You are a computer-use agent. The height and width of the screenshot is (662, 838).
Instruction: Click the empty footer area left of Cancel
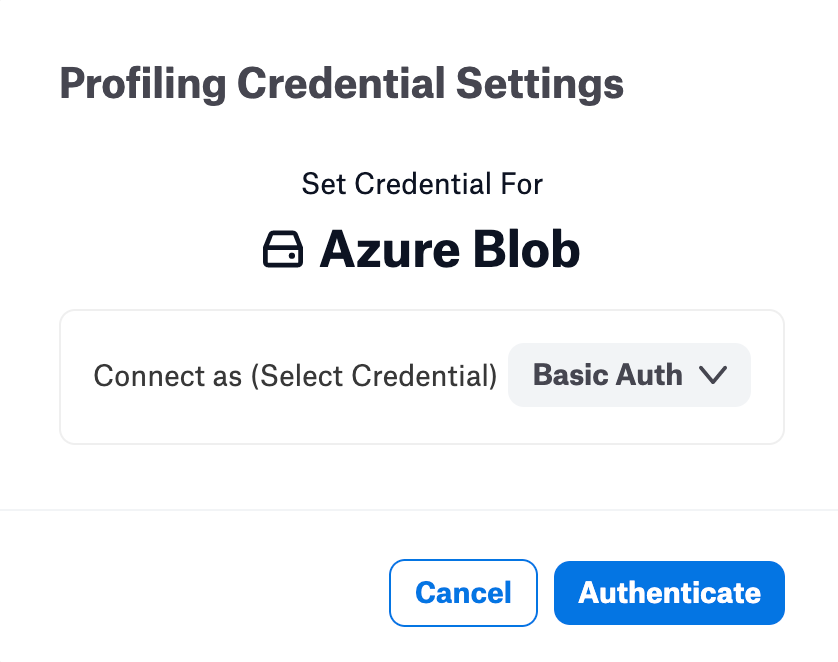tap(195, 593)
